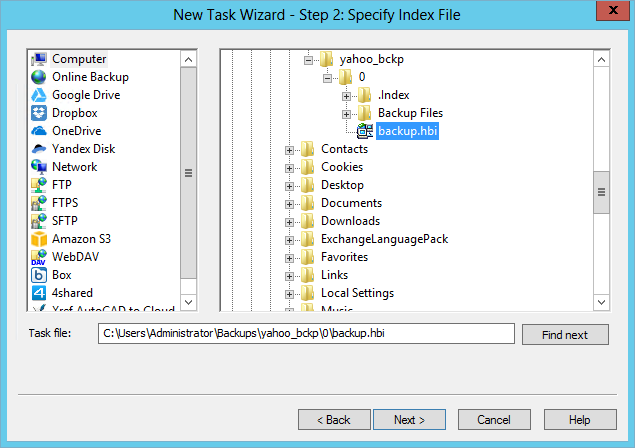
Task: Click the Amazon S3 box icon
Action: pyautogui.click(x=39, y=239)
